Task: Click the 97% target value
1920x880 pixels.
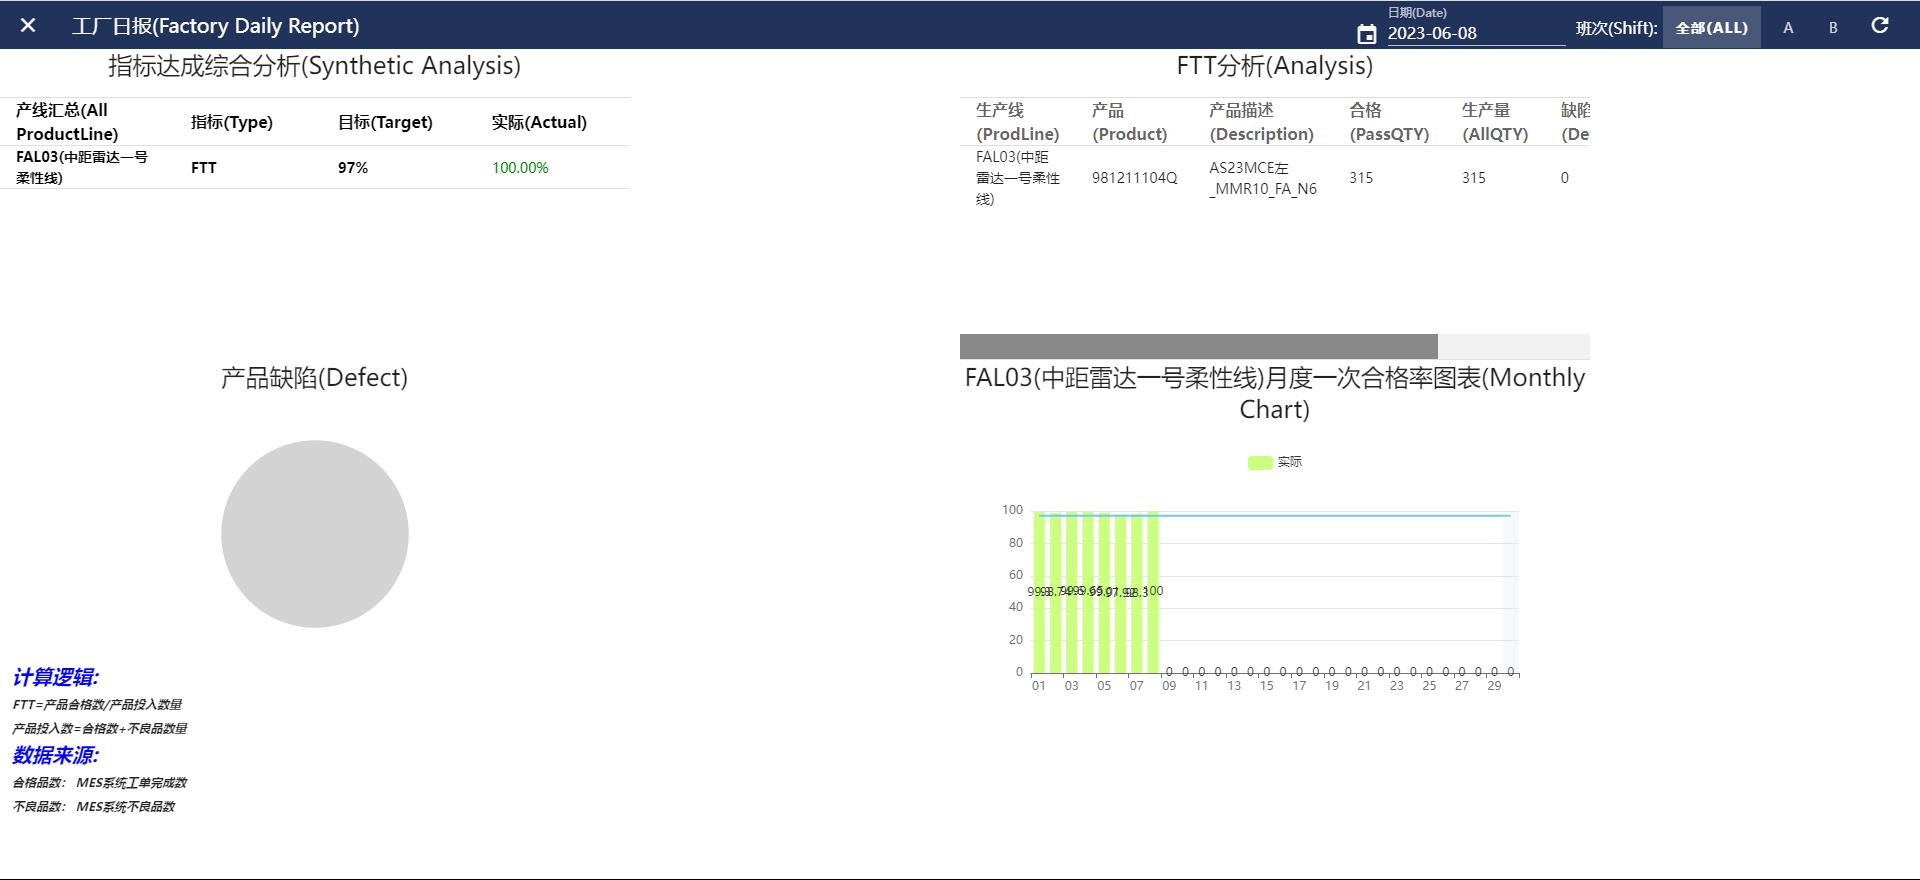Action: pyautogui.click(x=353, y=168)
